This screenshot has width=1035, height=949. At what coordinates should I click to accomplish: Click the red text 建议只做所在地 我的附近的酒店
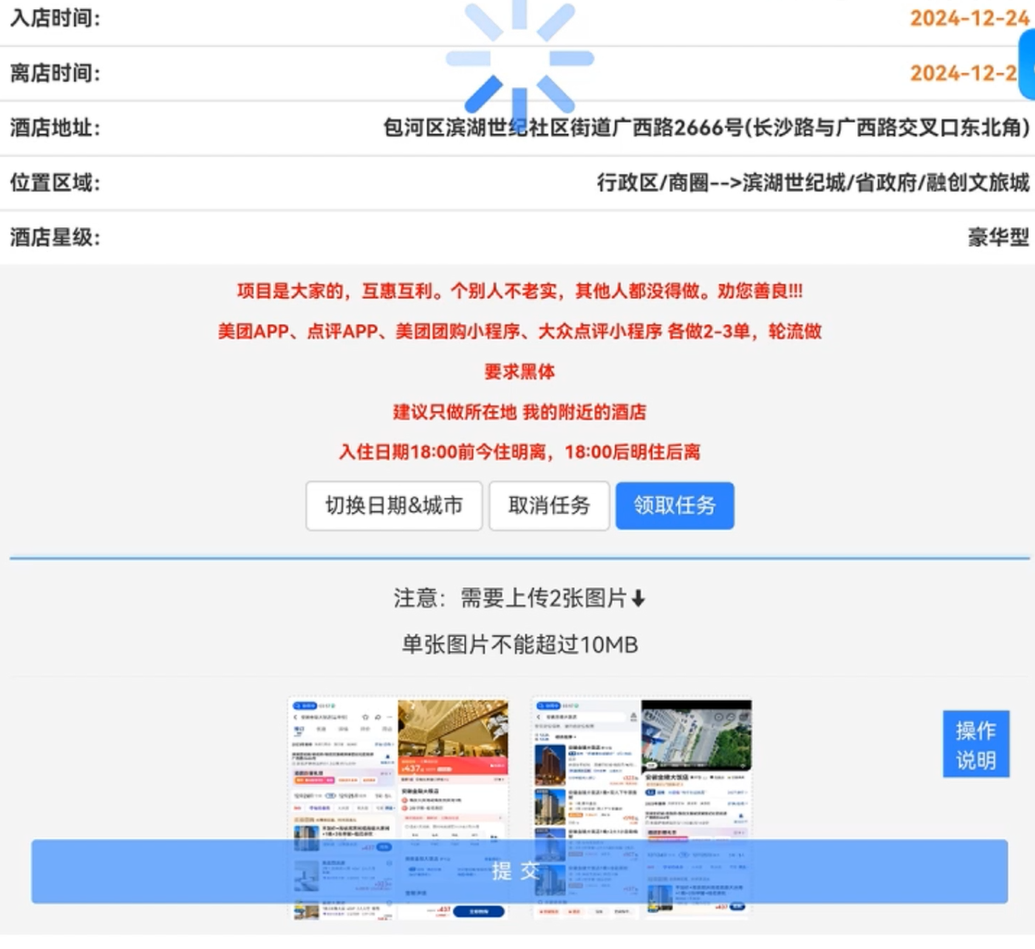coord(519,412)
